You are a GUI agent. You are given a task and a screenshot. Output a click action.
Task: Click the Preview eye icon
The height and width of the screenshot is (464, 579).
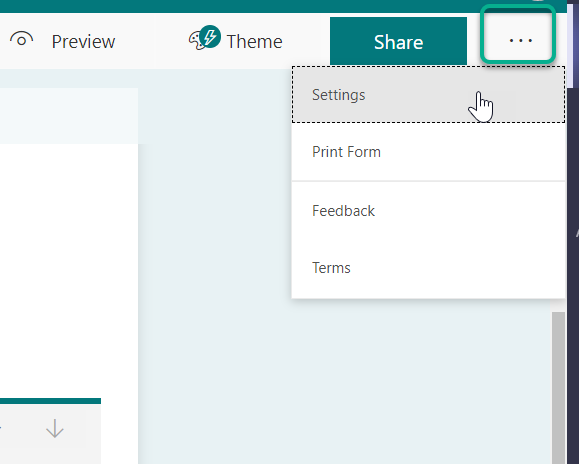click(21, 39)
